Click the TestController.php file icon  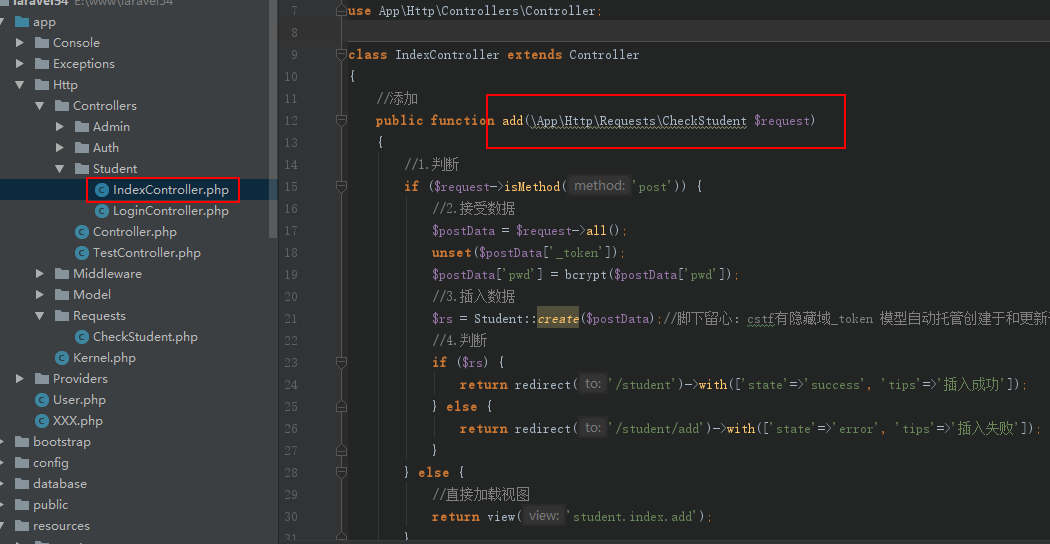tap(81, 253)
